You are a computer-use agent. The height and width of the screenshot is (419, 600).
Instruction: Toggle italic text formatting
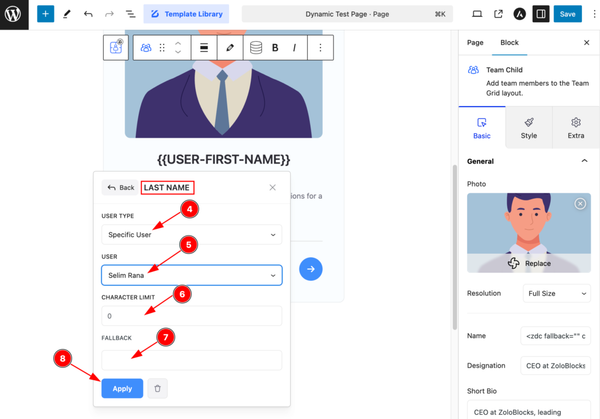coord(294,48)
